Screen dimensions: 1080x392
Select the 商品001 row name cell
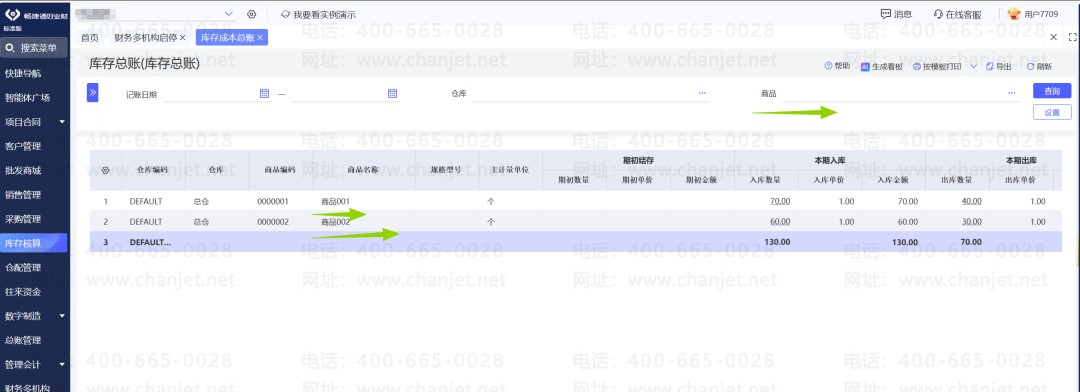click(x=335, y=202)
